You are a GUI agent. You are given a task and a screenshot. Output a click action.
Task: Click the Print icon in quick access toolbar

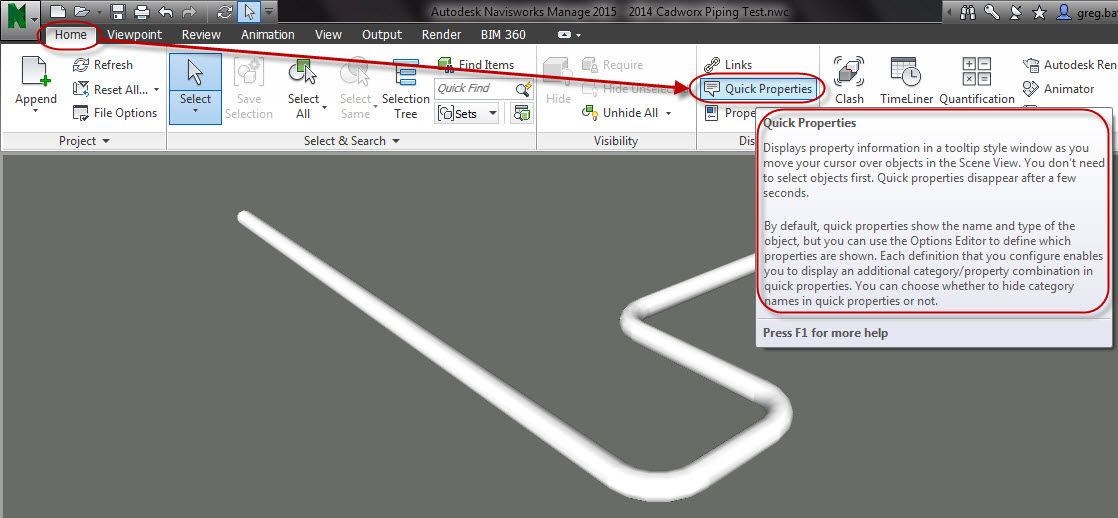[x=142, y=12]
